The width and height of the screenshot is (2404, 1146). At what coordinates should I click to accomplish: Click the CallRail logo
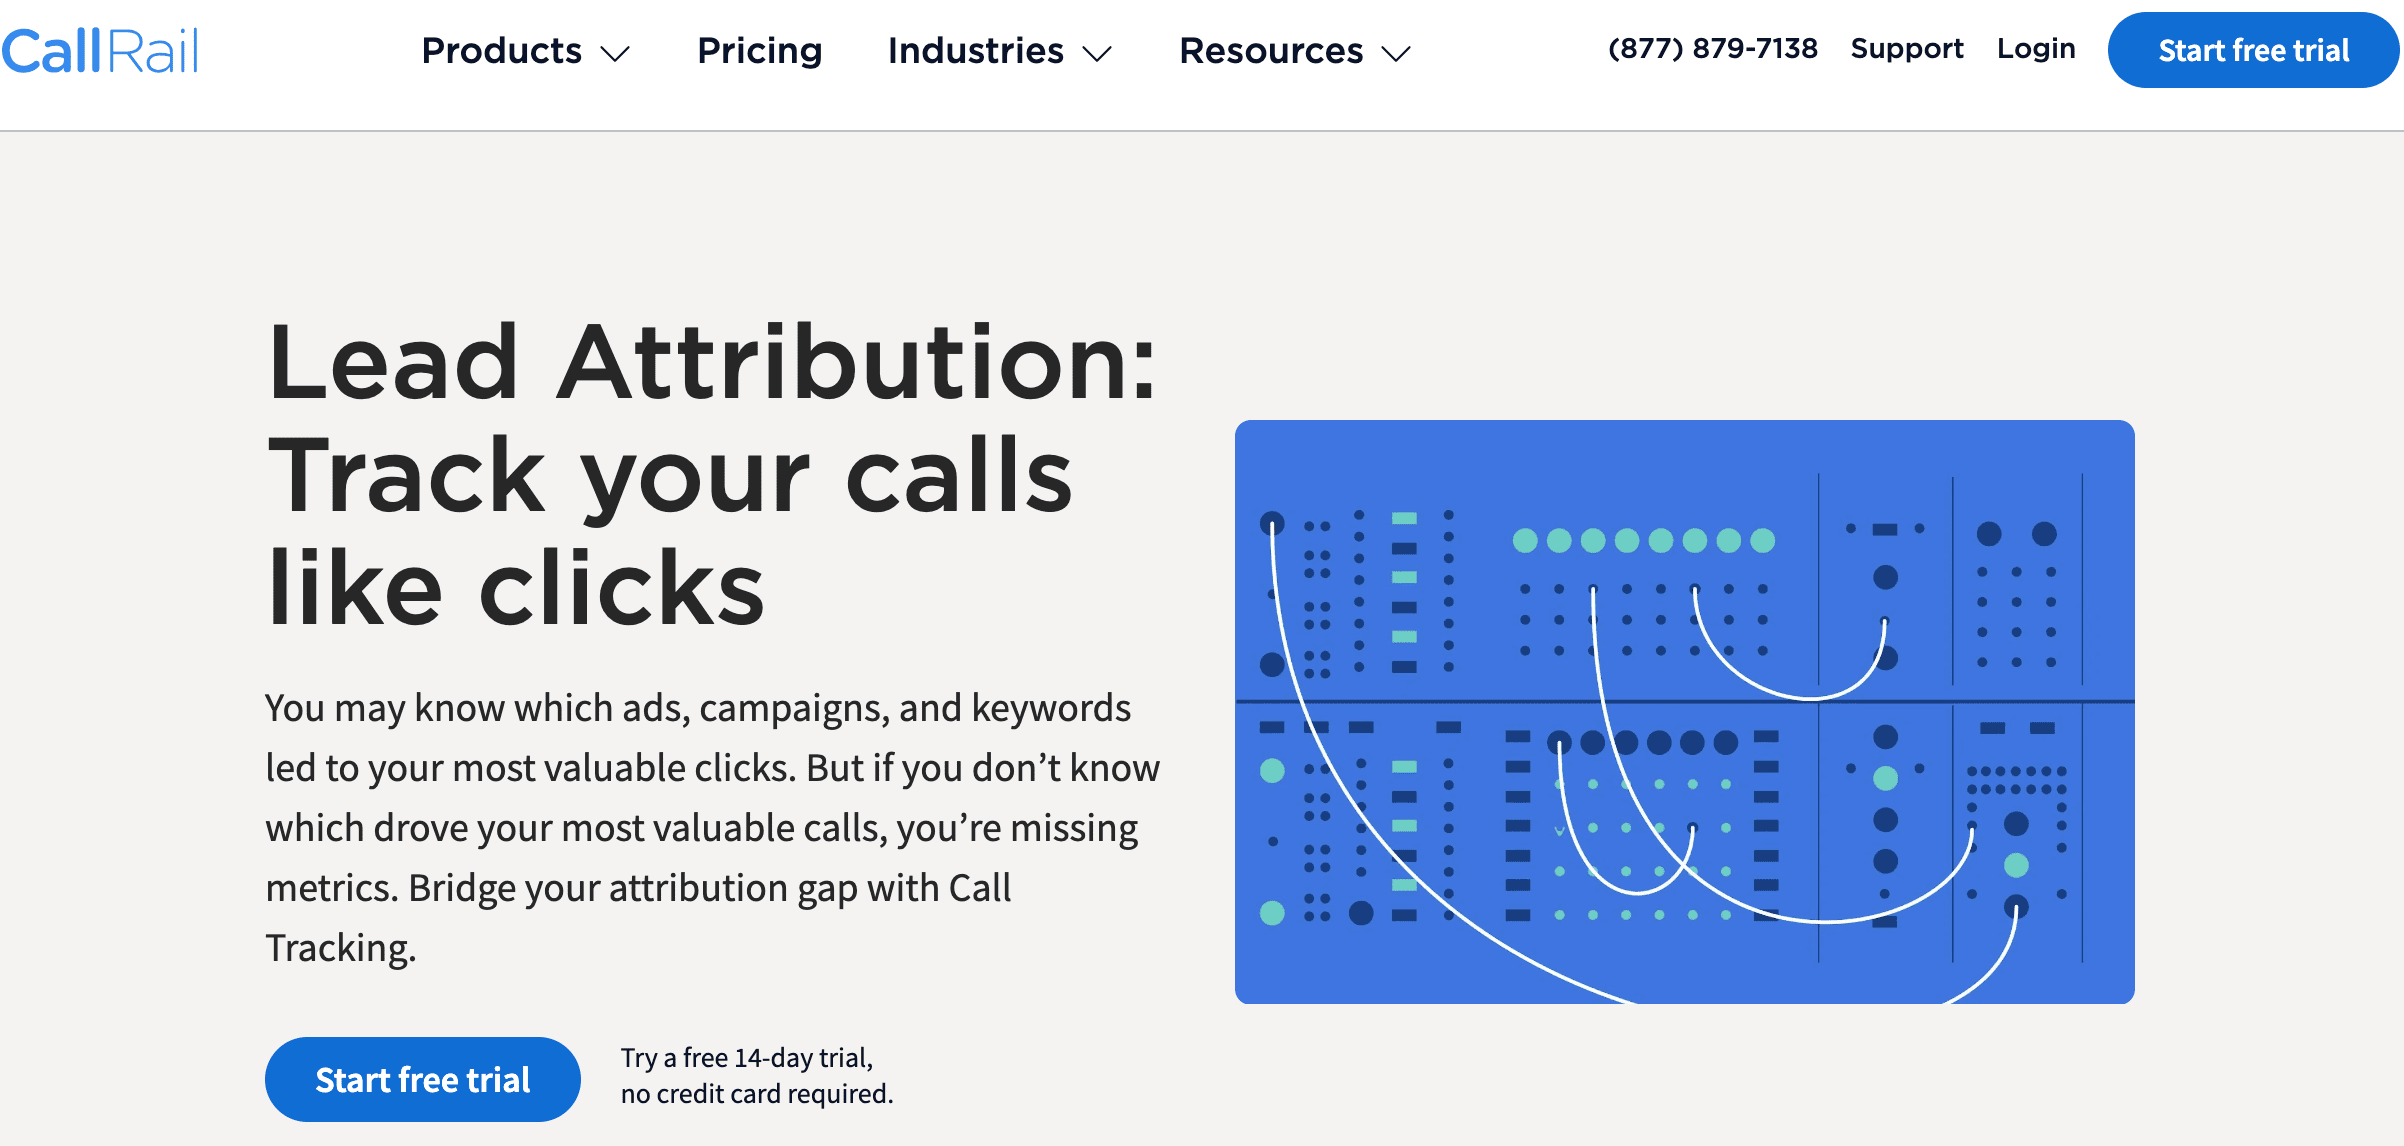coord(100,50)
